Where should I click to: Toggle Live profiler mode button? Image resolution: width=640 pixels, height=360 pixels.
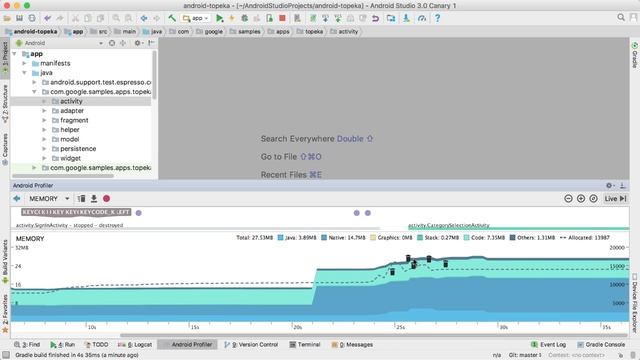pyautogui.click(x=615, y=198)
